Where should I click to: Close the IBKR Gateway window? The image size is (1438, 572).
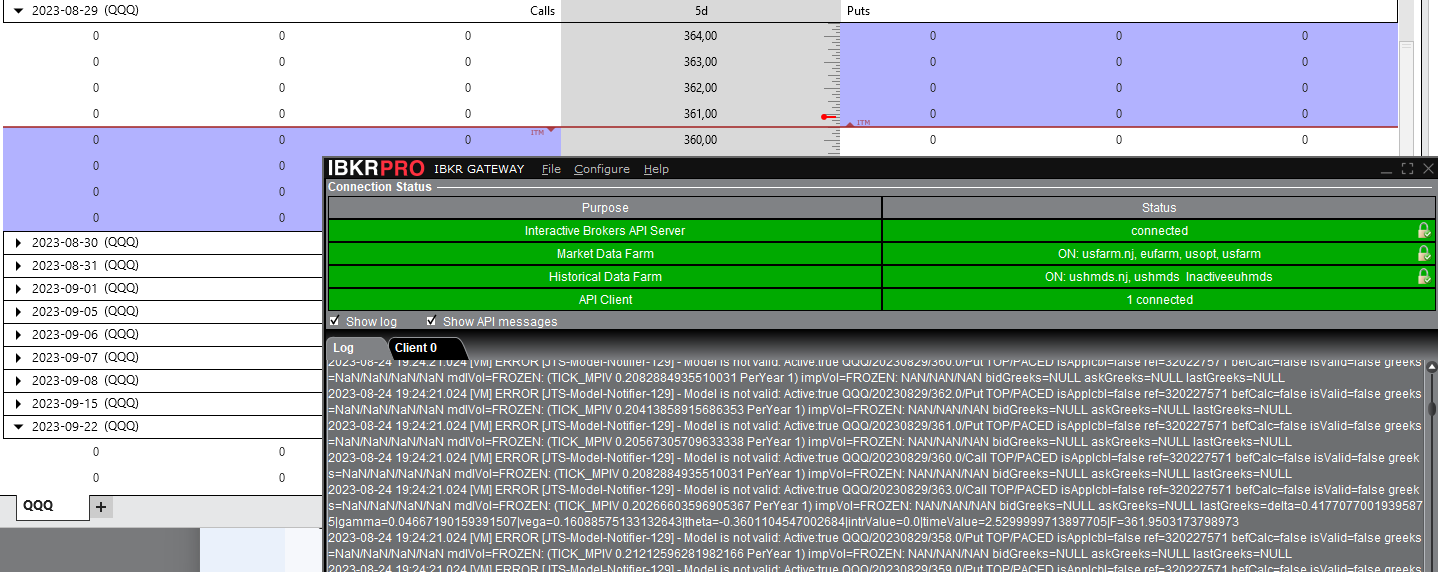point(1428,169)
